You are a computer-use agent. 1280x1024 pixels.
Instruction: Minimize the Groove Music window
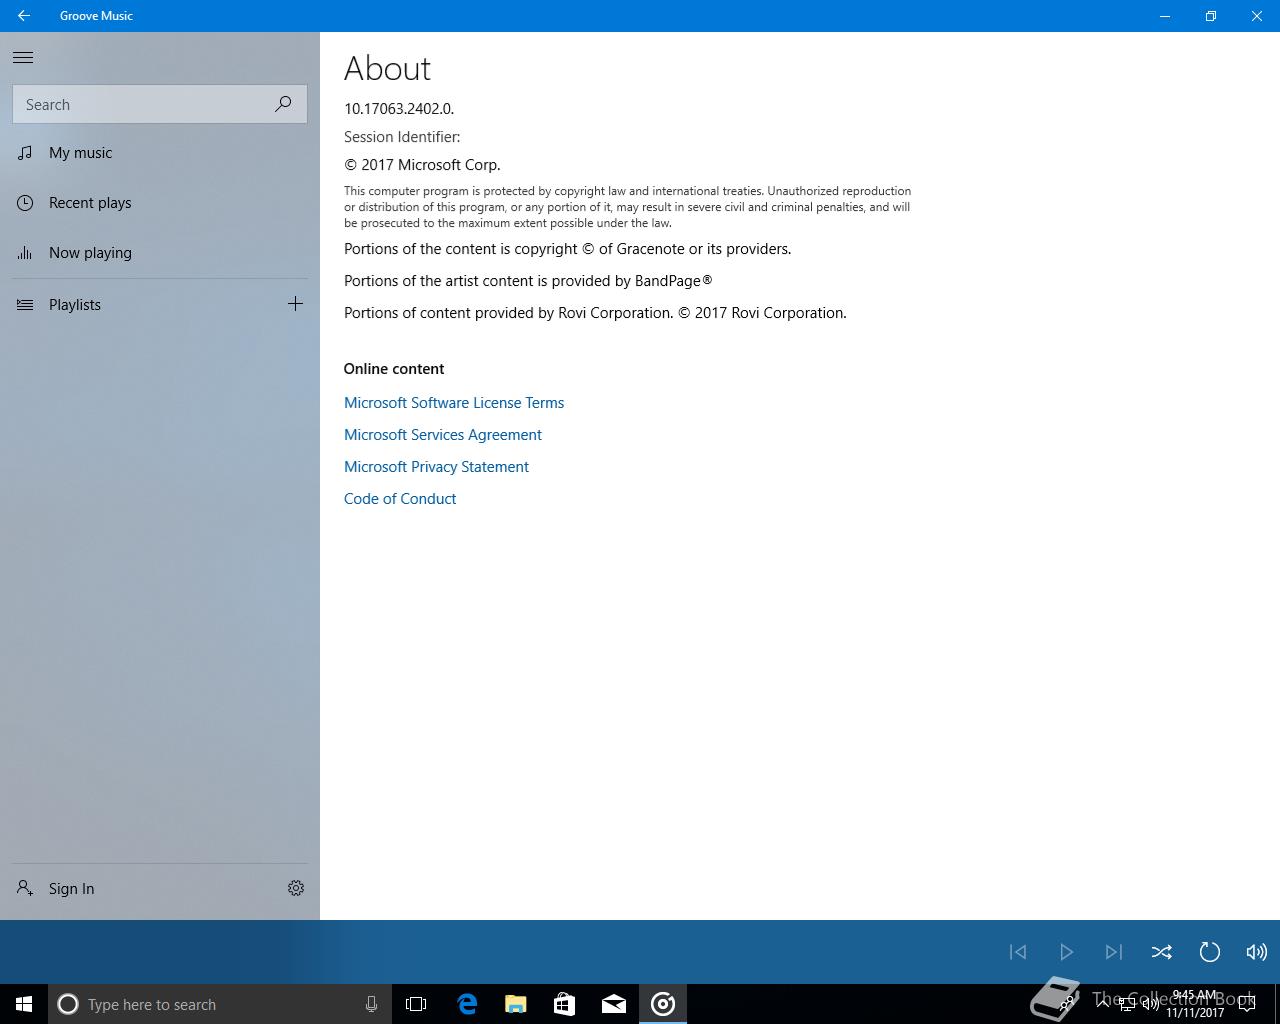(1165, 16)
